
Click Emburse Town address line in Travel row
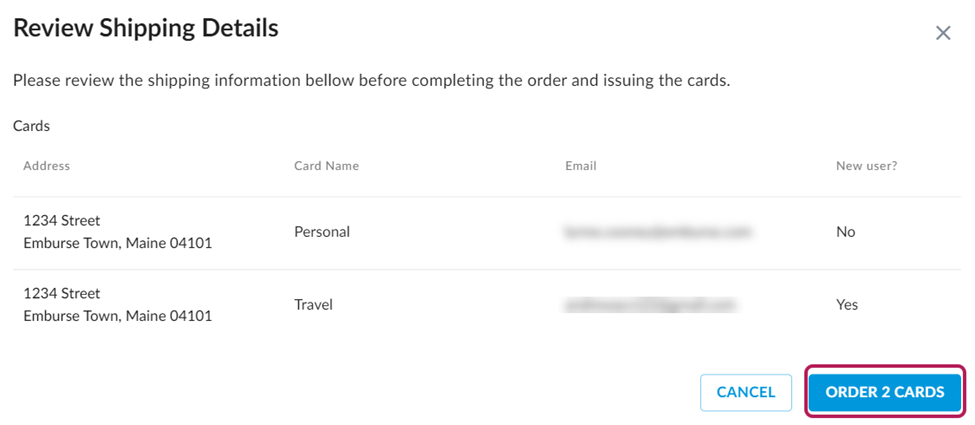pyautogui.click(x=118, y=316)
